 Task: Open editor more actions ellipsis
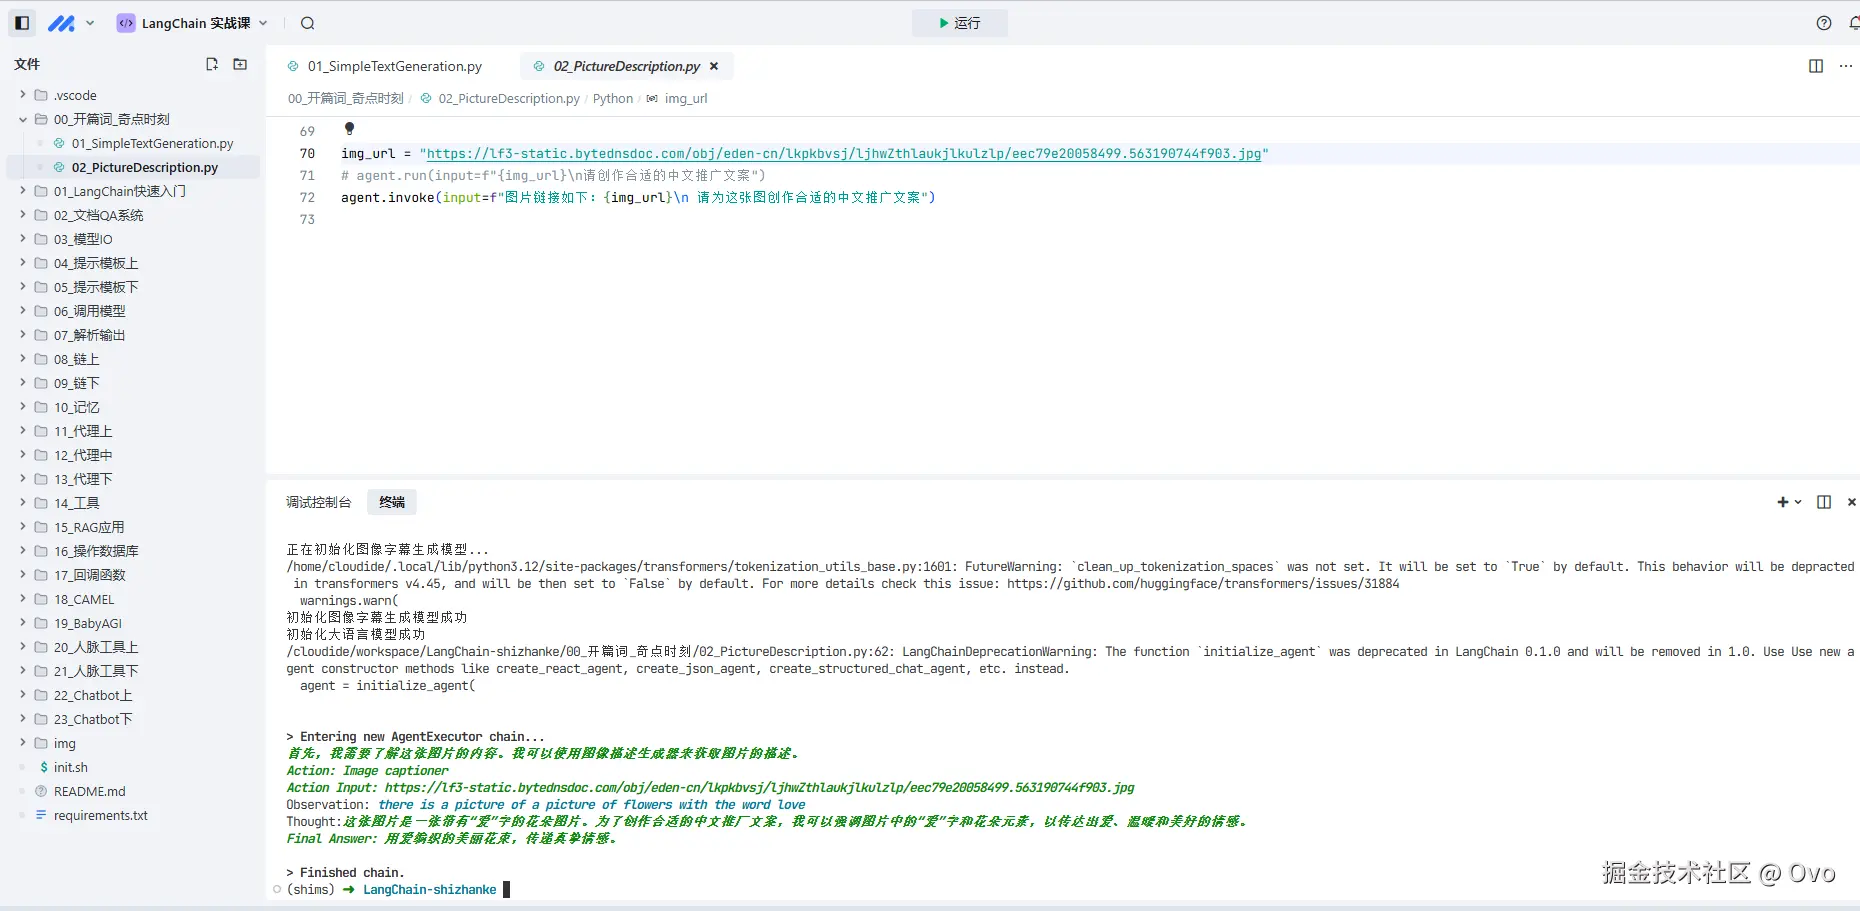(1846, 66)
